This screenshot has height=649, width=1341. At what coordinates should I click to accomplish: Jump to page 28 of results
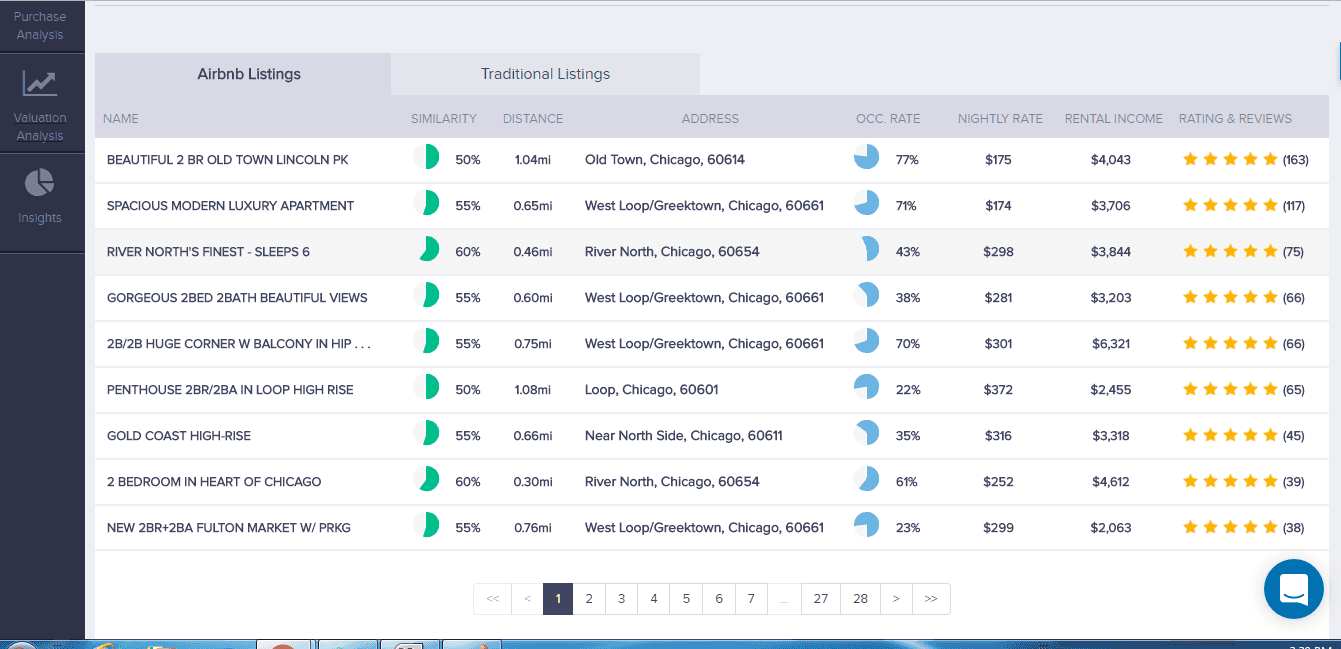click(860, 598)
